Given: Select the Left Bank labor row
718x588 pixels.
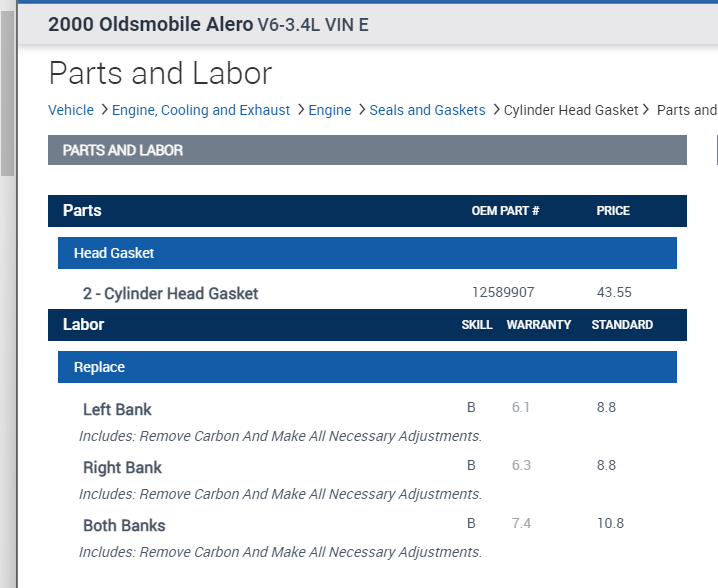Looking at the screenshot, I should tap(117, 409).
